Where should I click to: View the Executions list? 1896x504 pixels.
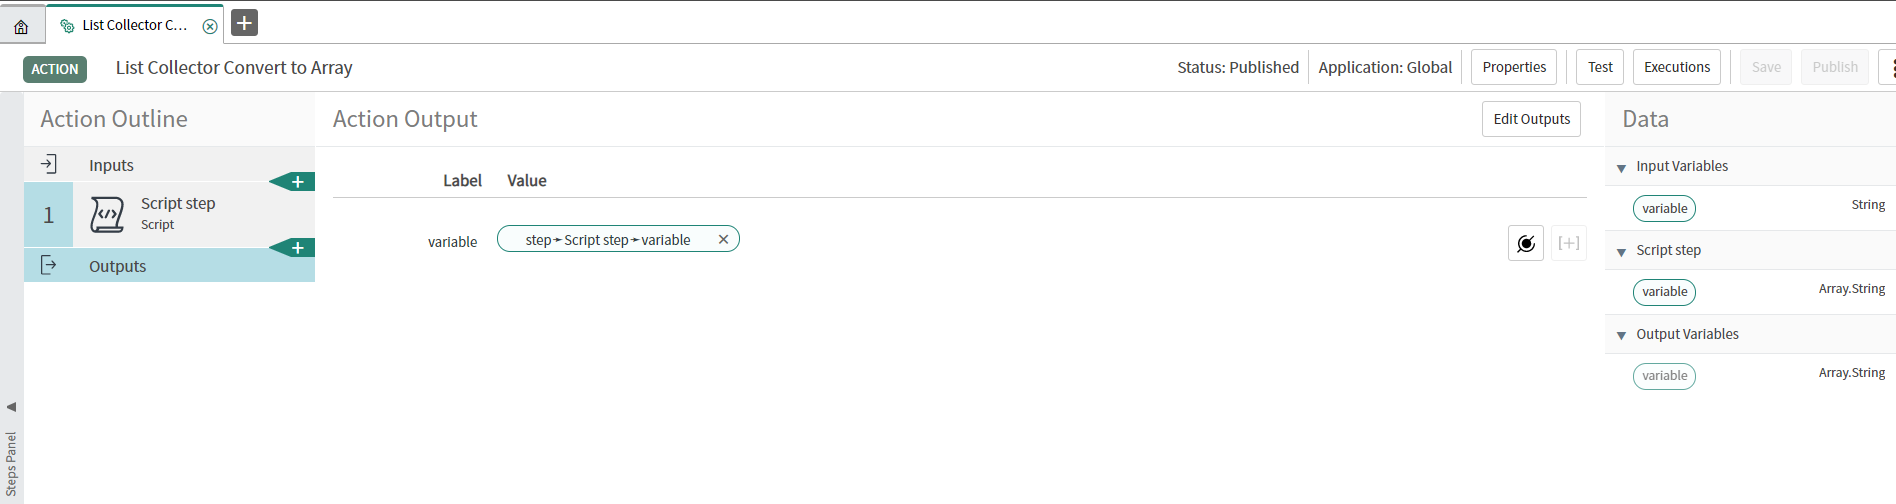(1676, 67)
